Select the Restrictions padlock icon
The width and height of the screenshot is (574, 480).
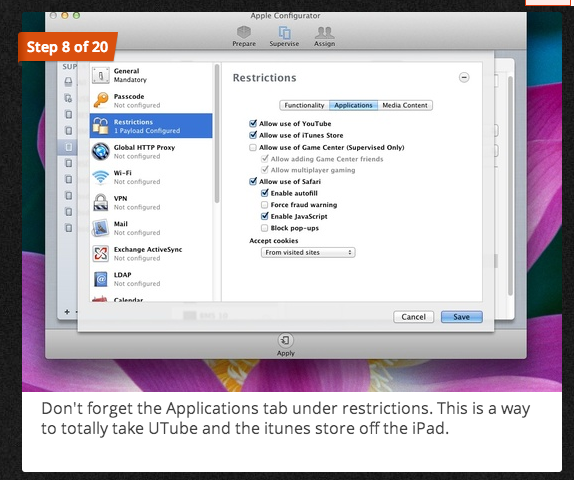pyautogui.click(x=101, y=126)
